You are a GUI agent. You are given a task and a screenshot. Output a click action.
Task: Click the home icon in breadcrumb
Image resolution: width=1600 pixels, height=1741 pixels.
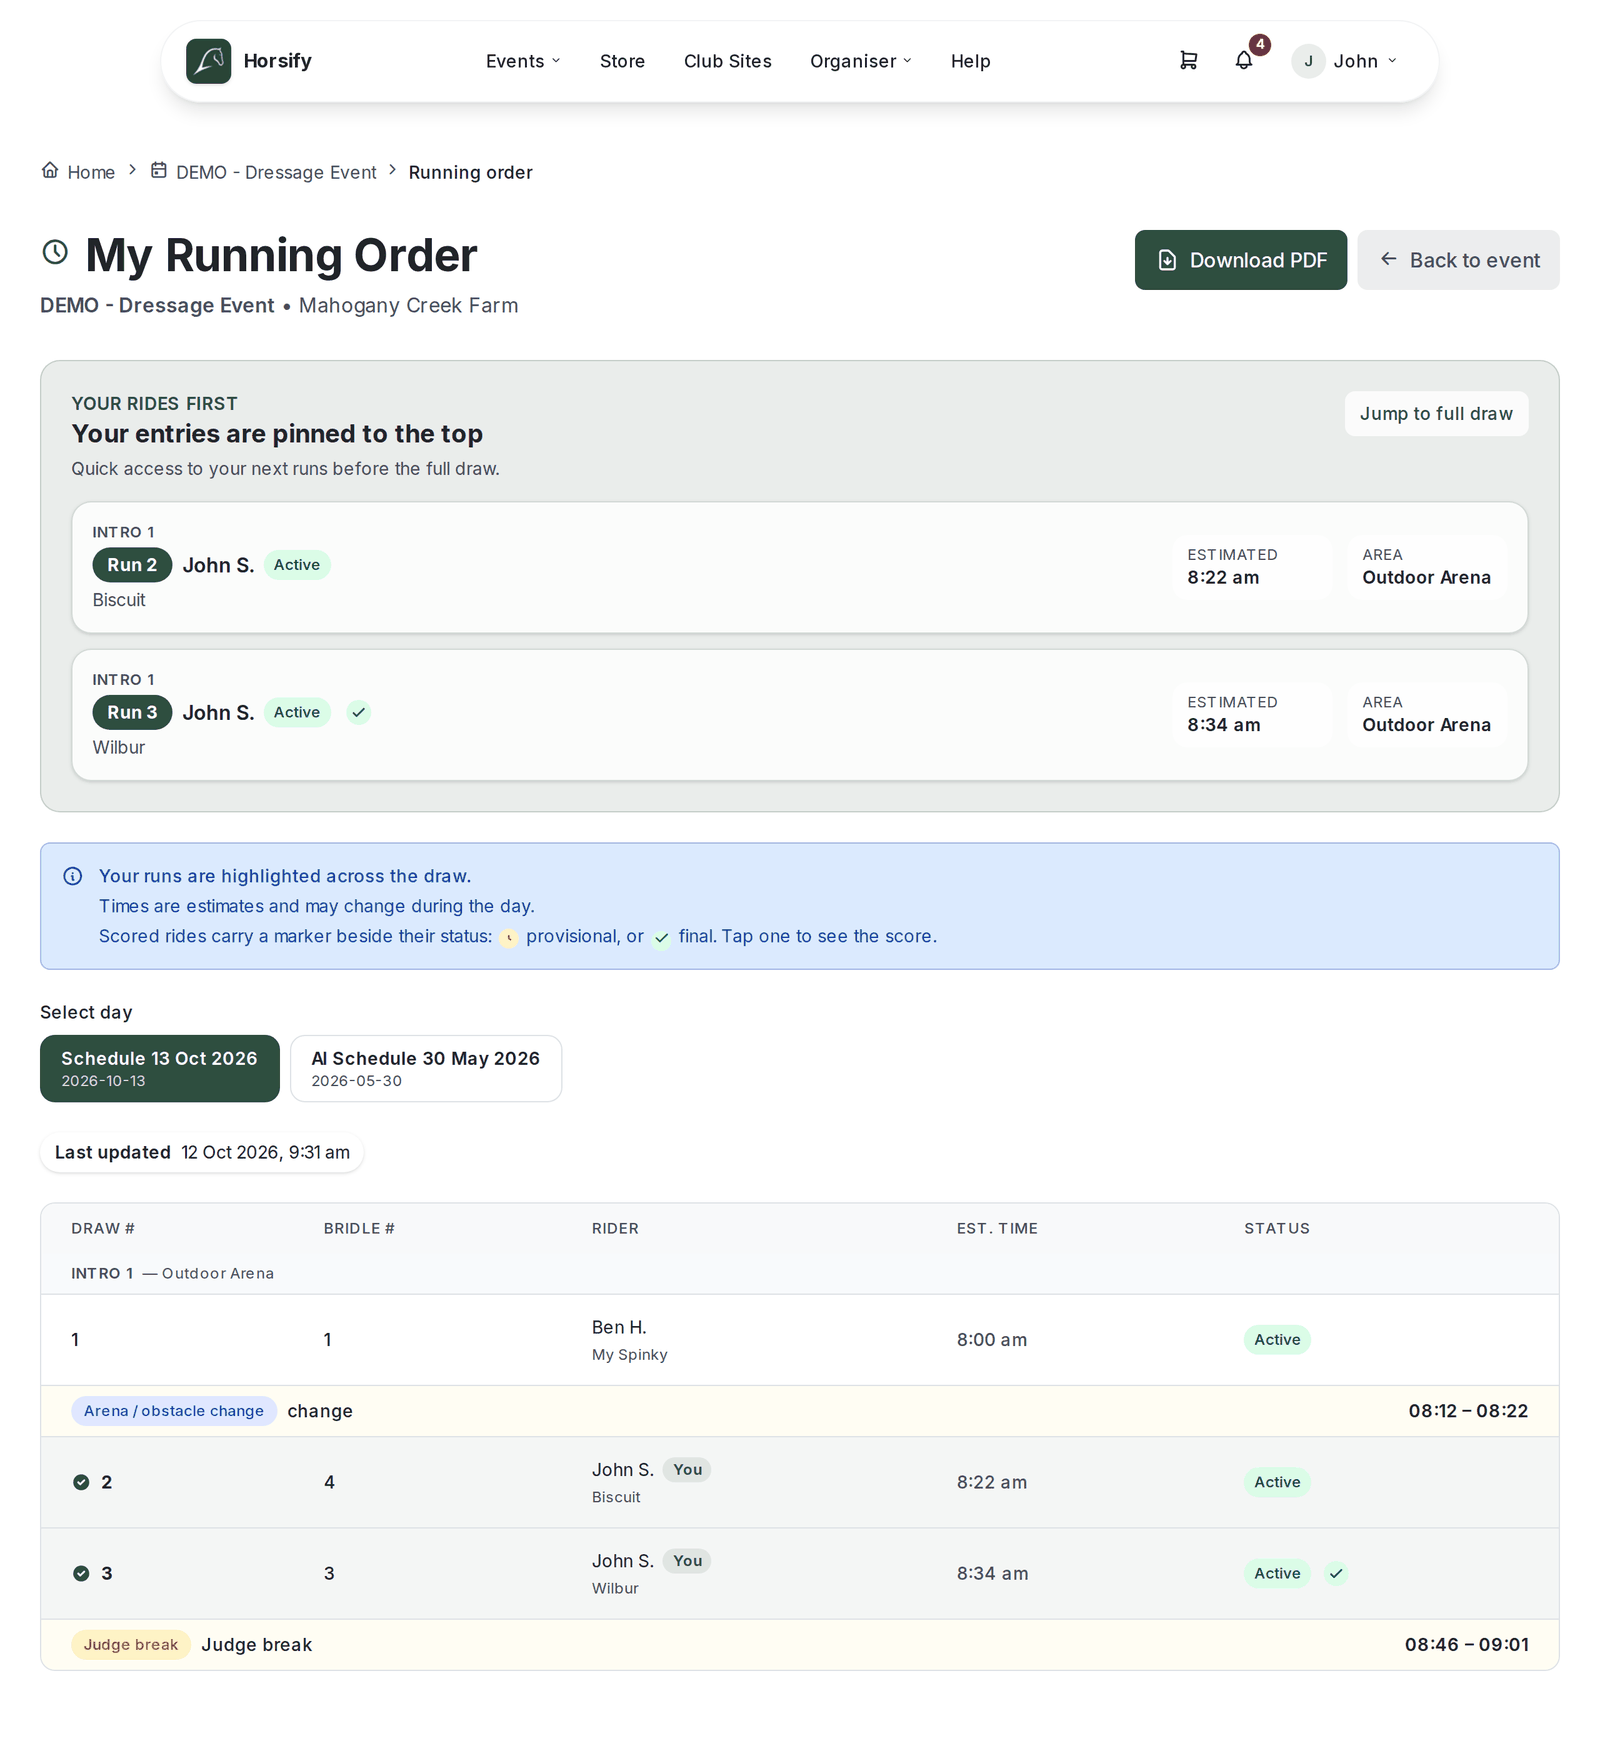(50, 170)
